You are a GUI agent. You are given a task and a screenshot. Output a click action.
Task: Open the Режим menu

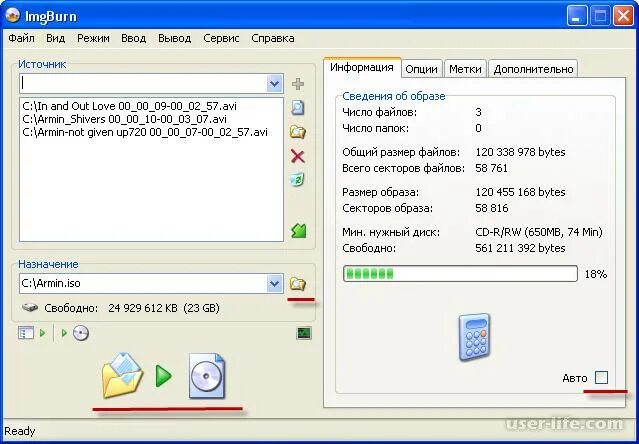pyautogui.click(x=93, y=38)
